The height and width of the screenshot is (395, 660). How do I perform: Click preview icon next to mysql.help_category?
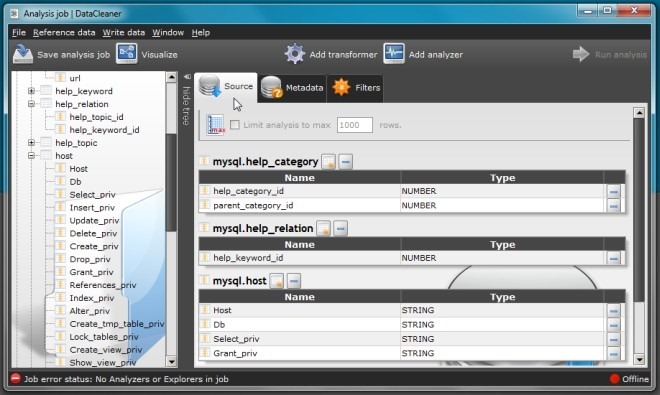(328, 162)
